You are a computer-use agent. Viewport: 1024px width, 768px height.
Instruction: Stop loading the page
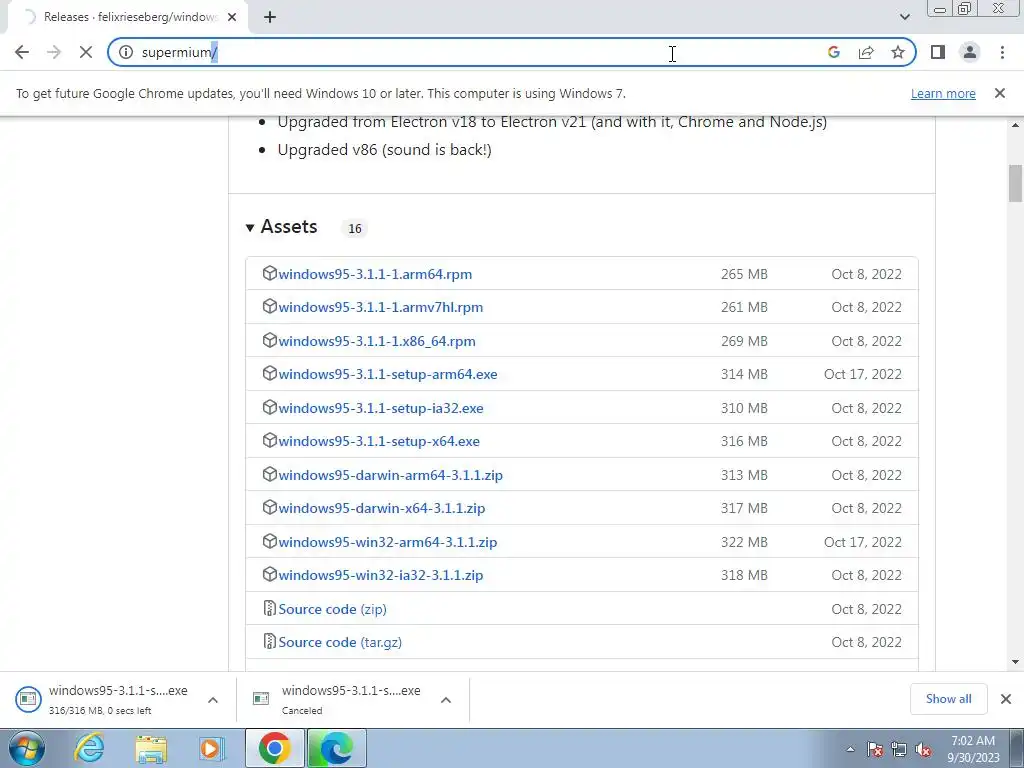click(x=86, y=52)
